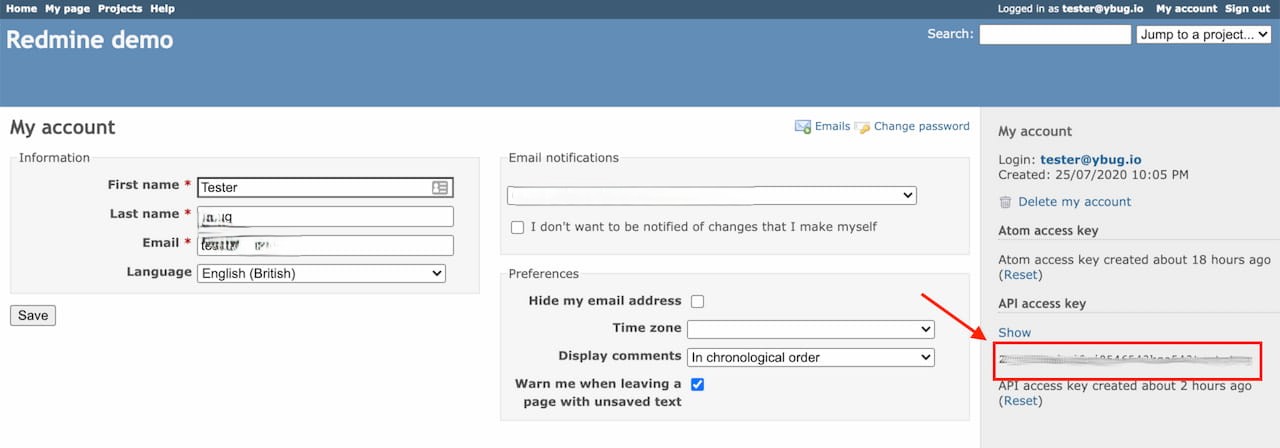Viewport: 1280px width, 448px height.
Task: Click the Change password key icon
Action: [862, 127]
